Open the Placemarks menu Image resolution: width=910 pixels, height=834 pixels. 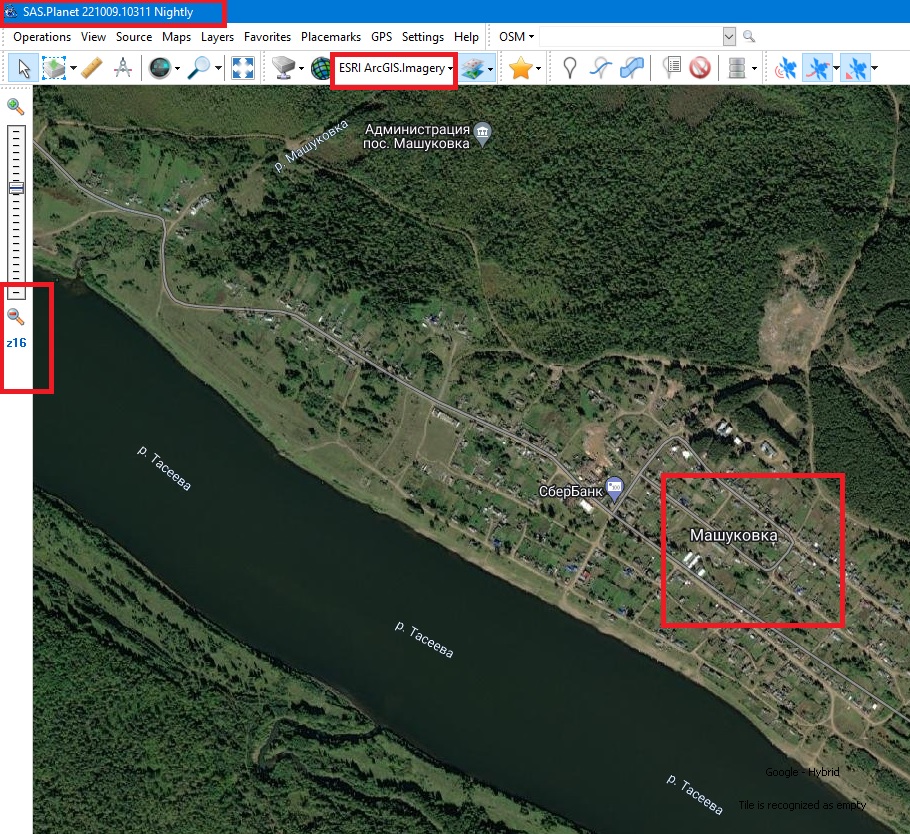[x=330, y=37]
